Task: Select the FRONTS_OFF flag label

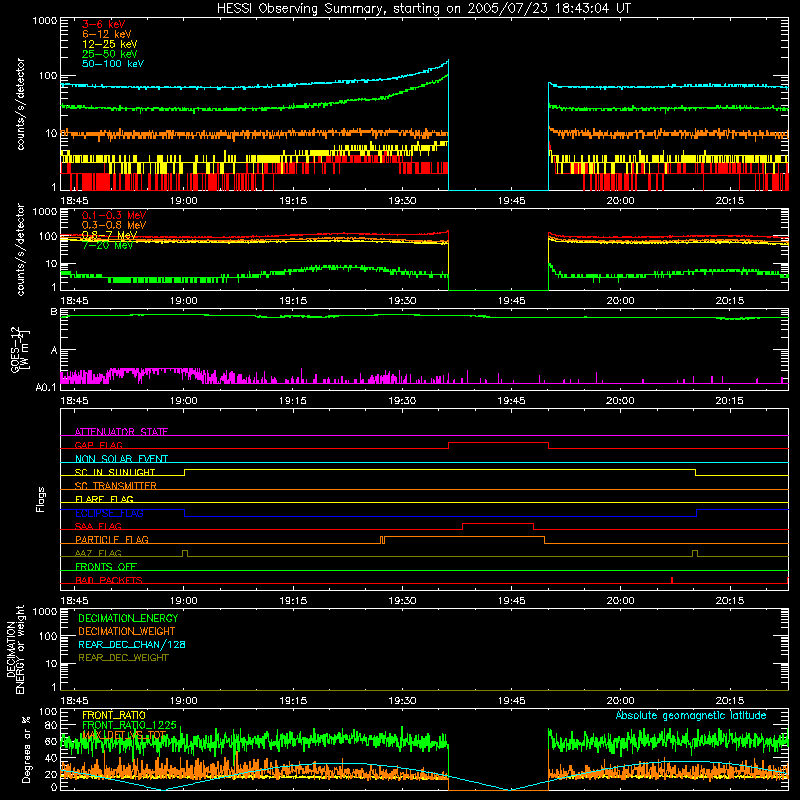Action: click(x=106, y=566)
